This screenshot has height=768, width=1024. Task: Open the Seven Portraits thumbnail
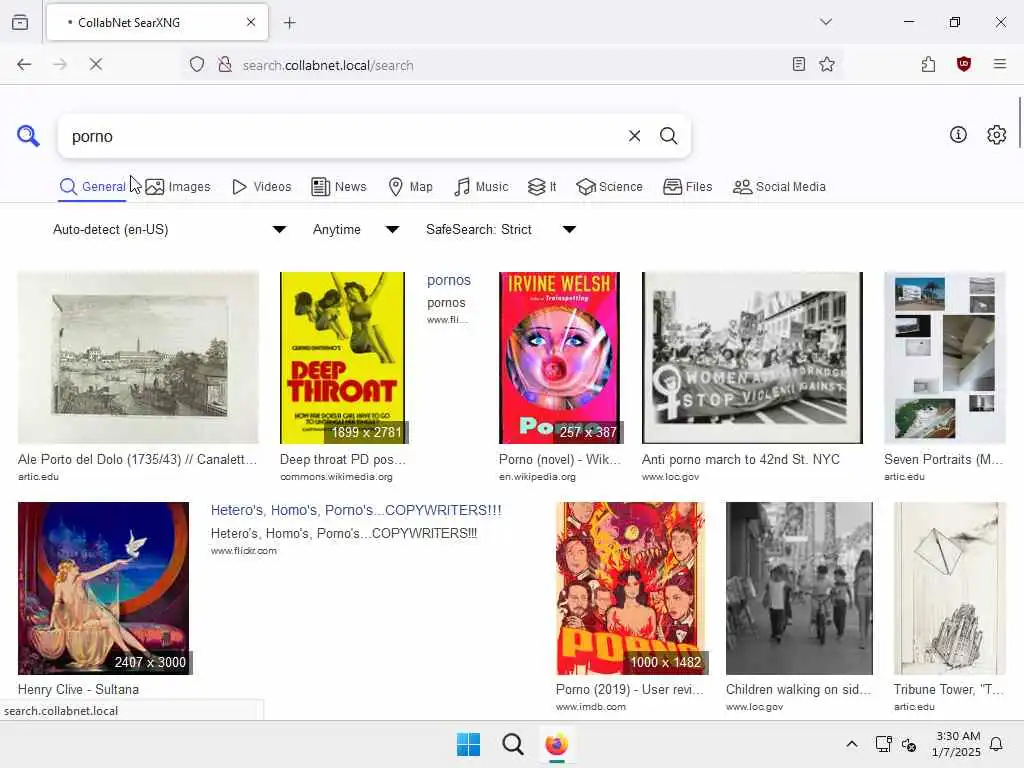click(x=944, y=358)
